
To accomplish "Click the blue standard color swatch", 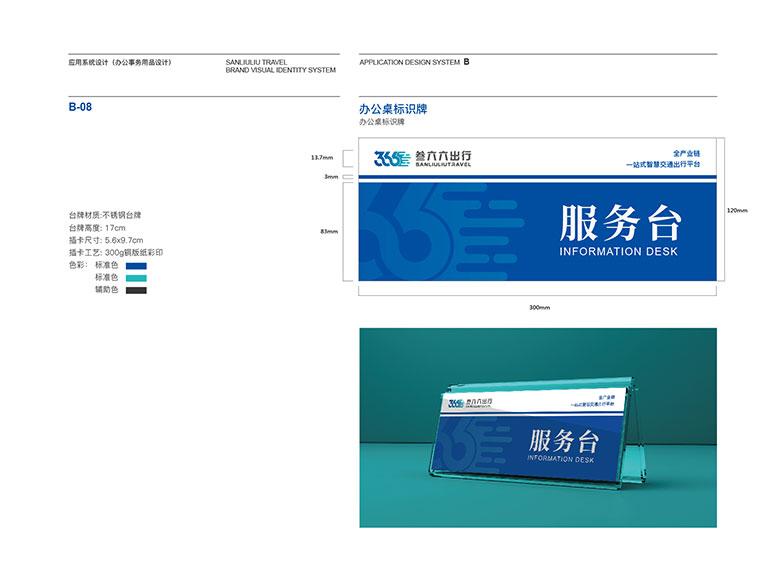I will coord(136,266).
